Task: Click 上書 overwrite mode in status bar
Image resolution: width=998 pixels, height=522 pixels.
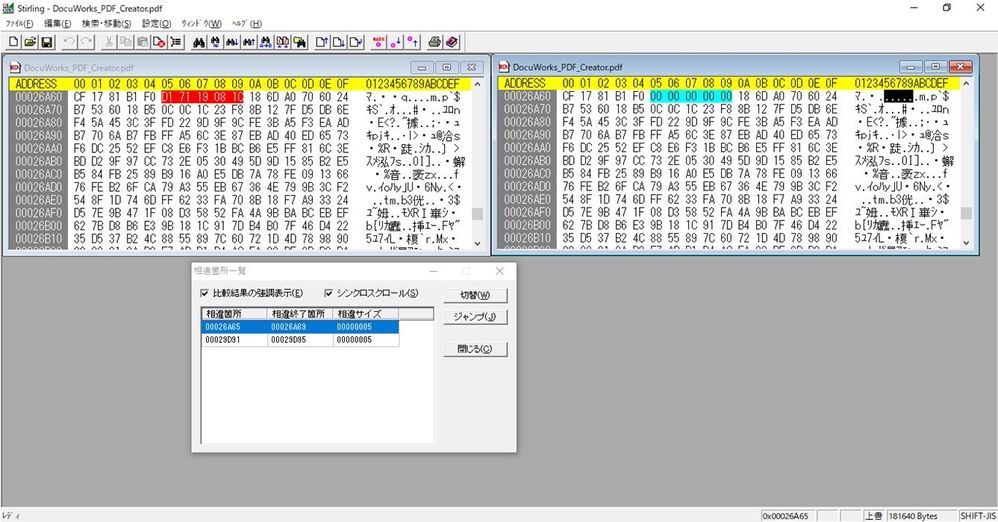Action: tap(873, 516)
